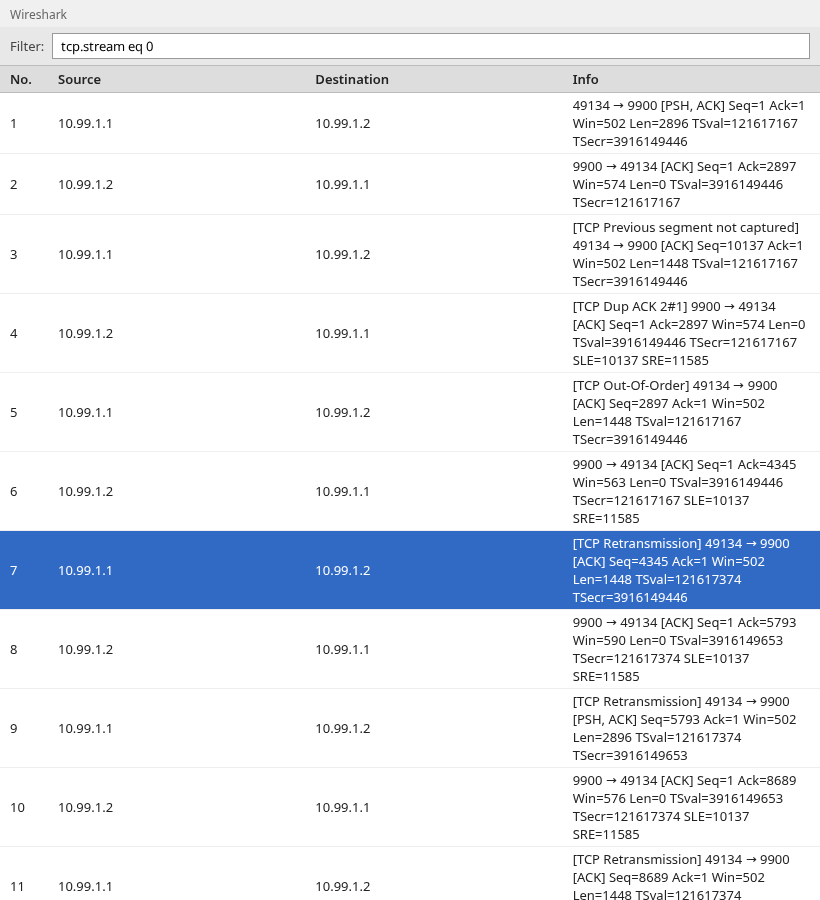Screen dimensions: 820x900
Task: Select destination 10.99.1.2 in packet 11 row
Action: (343, 887)
